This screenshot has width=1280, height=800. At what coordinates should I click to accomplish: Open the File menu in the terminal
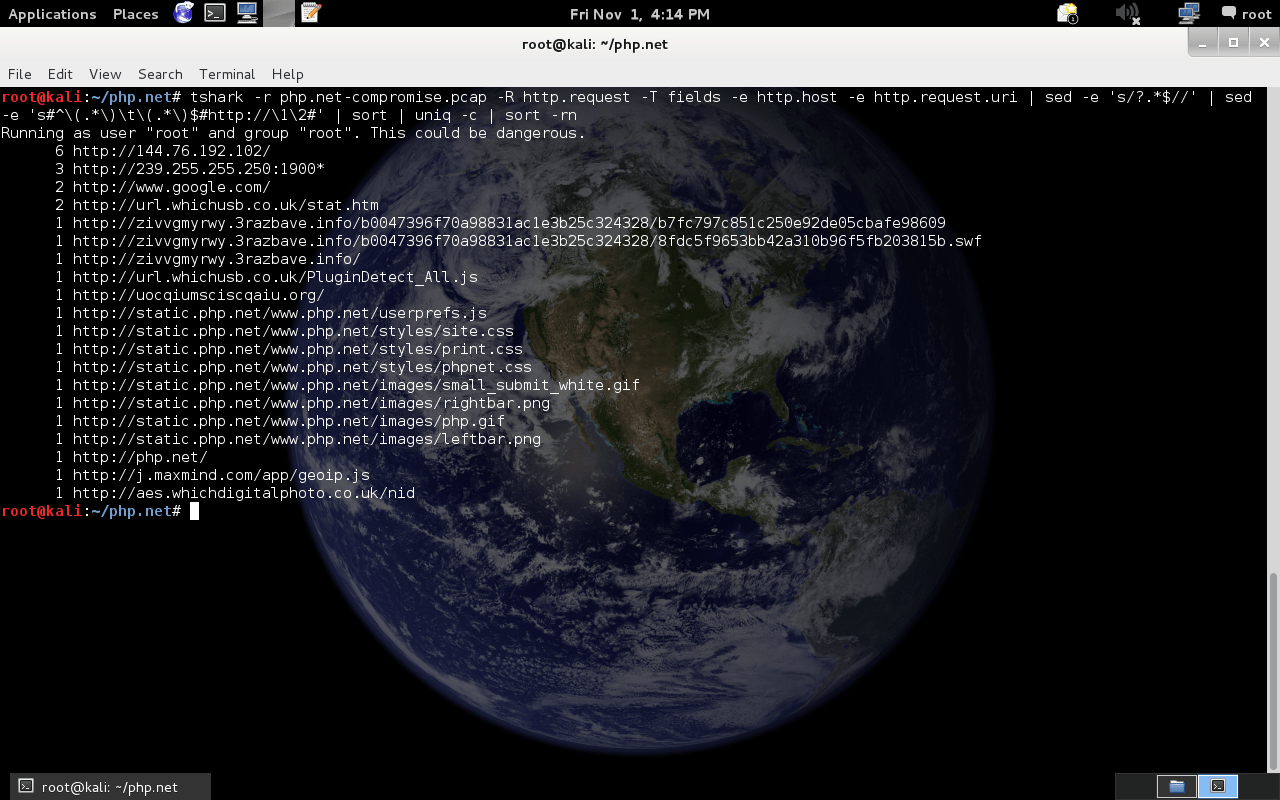click(x=20, y=74)
